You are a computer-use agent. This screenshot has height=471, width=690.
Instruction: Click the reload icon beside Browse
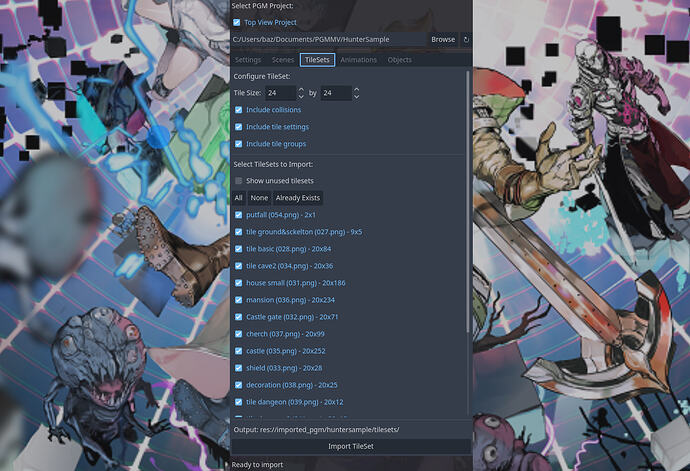[466, 40]
